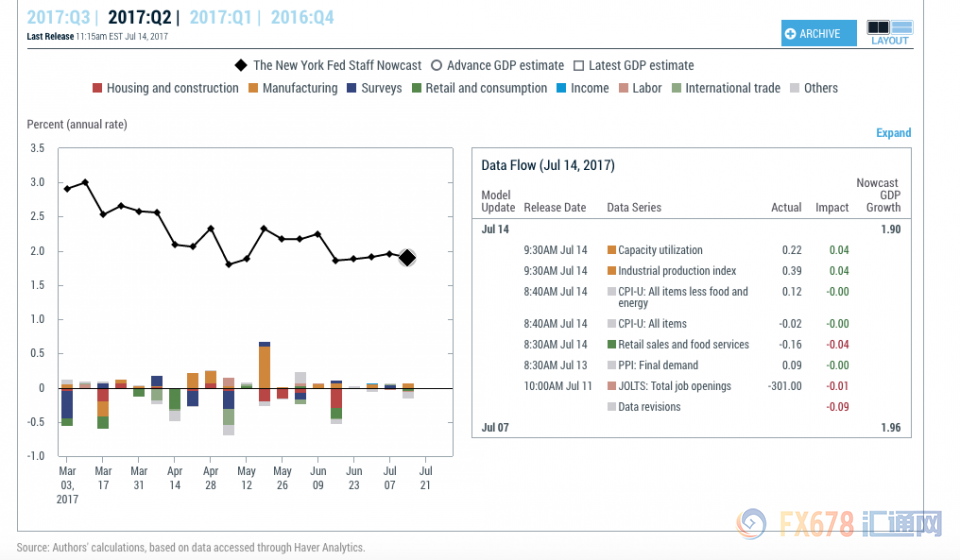960x560 pixels.
Task: Click the Labor pink legend swatch
Action: [x=623, y=88]
